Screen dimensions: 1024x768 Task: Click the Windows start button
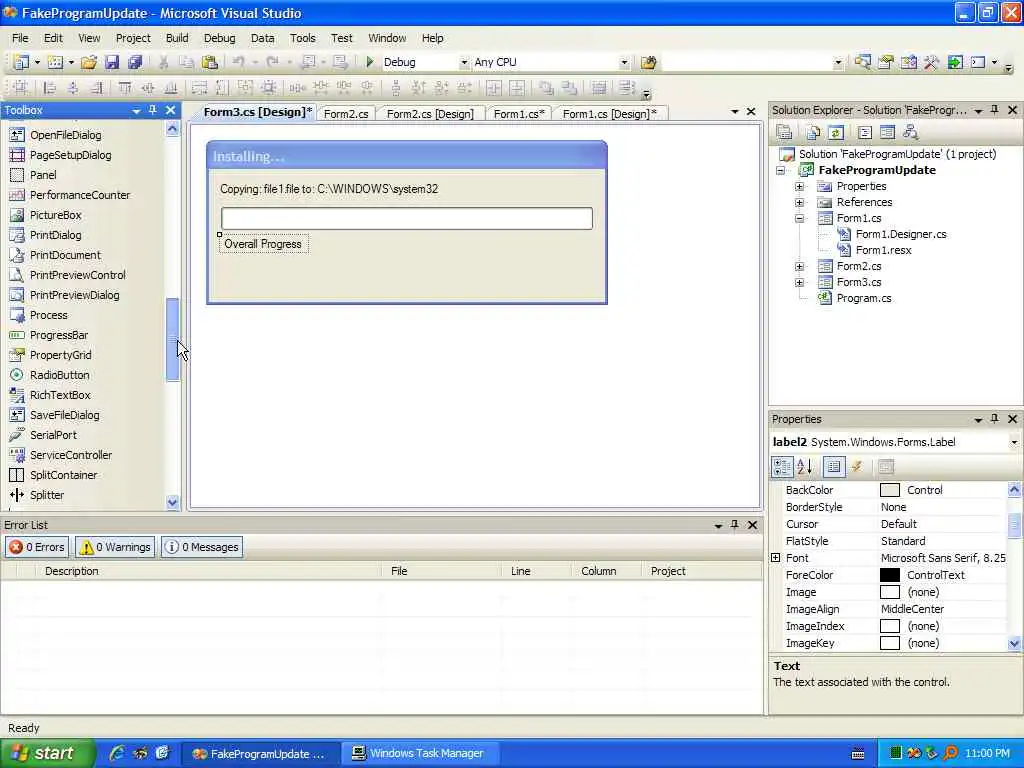click(x=48, y=753)
